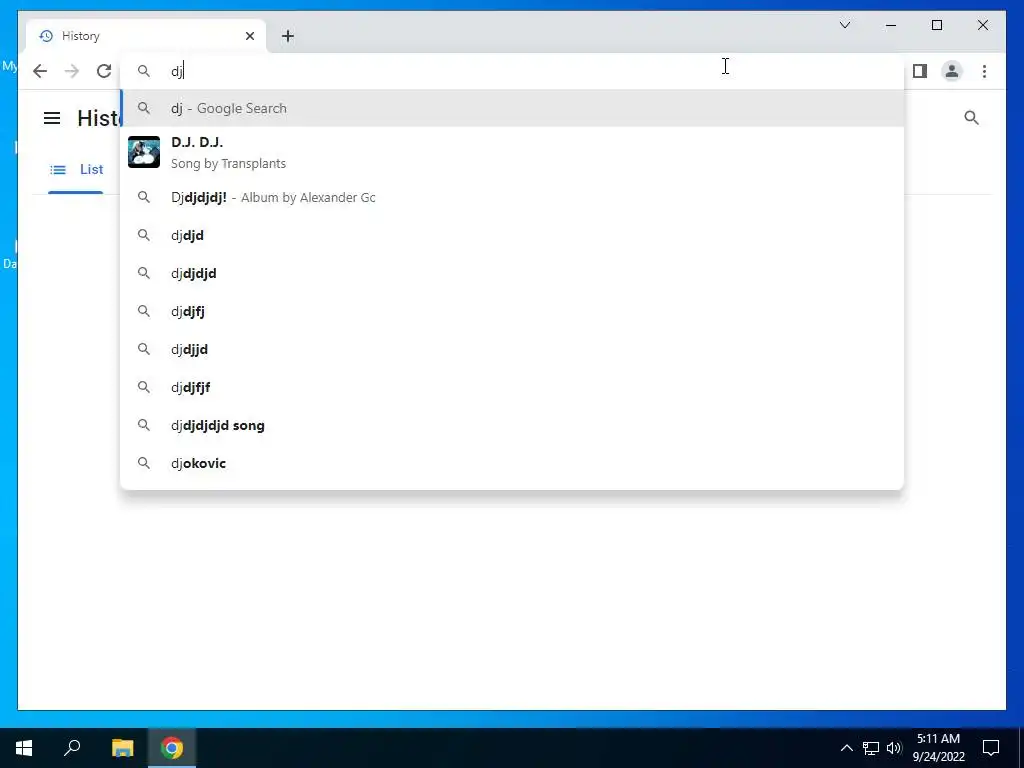Choose the 'djdjdjd' suggestion
This screenshot has height=768, width=1024.
[x=512, y=273]
